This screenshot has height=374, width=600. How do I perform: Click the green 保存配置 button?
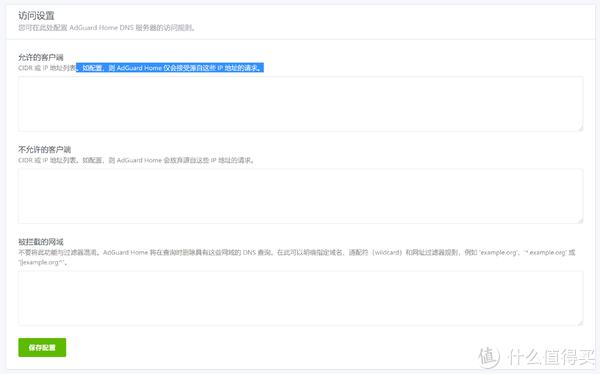click(42, 347)
